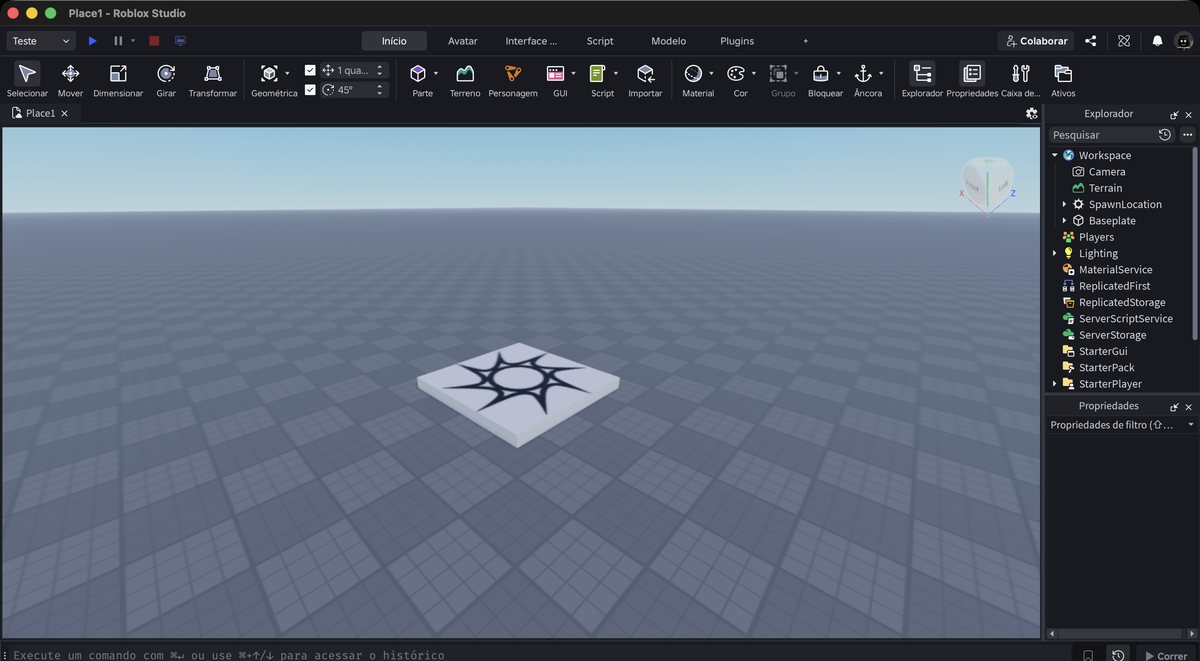The height and width of the screenshot is (661, 1200).
Task: Open the user avatar menu
Action: click(1184, 41)
